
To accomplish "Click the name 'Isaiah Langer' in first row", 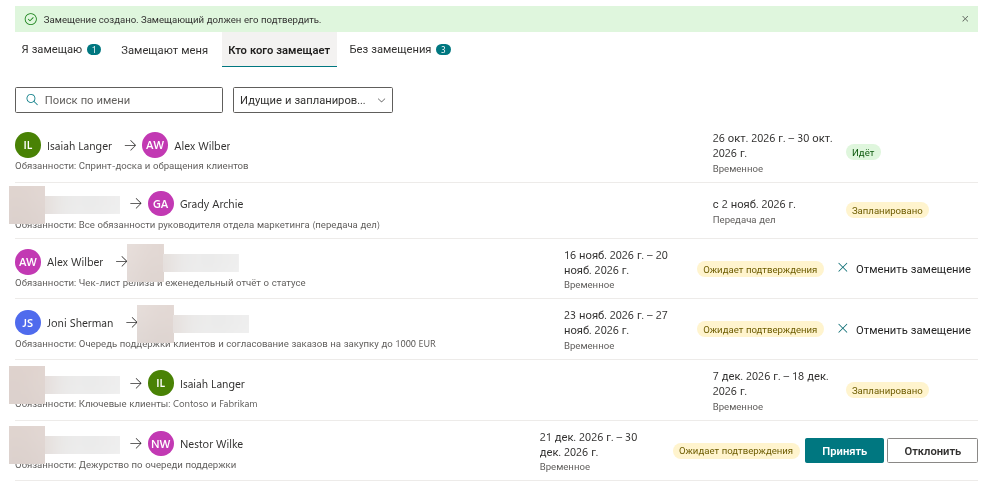I will click(79, 146).
